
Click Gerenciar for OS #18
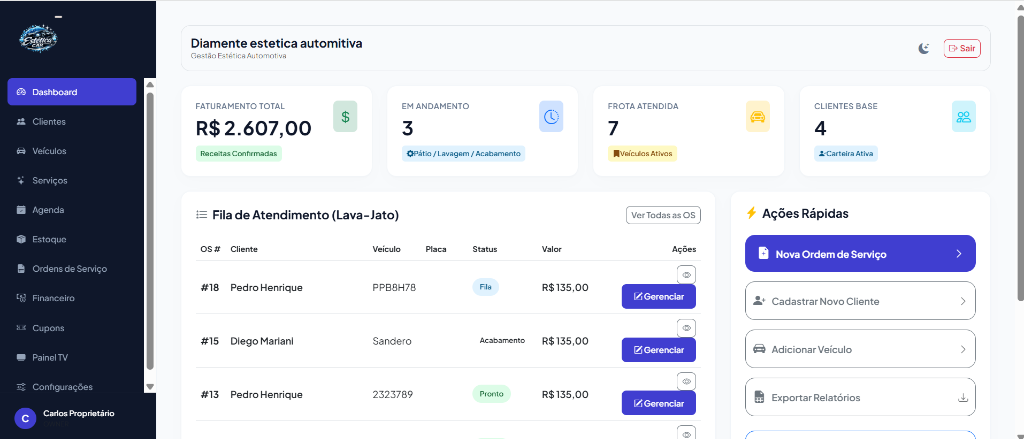(x=658, y=297)
